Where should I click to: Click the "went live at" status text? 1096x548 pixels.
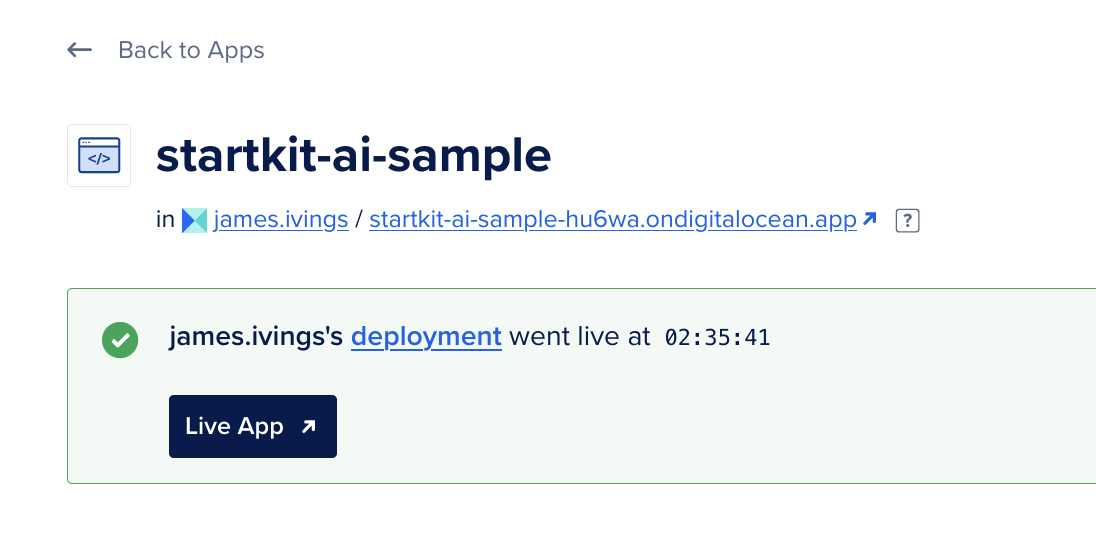tap(580, 337)
